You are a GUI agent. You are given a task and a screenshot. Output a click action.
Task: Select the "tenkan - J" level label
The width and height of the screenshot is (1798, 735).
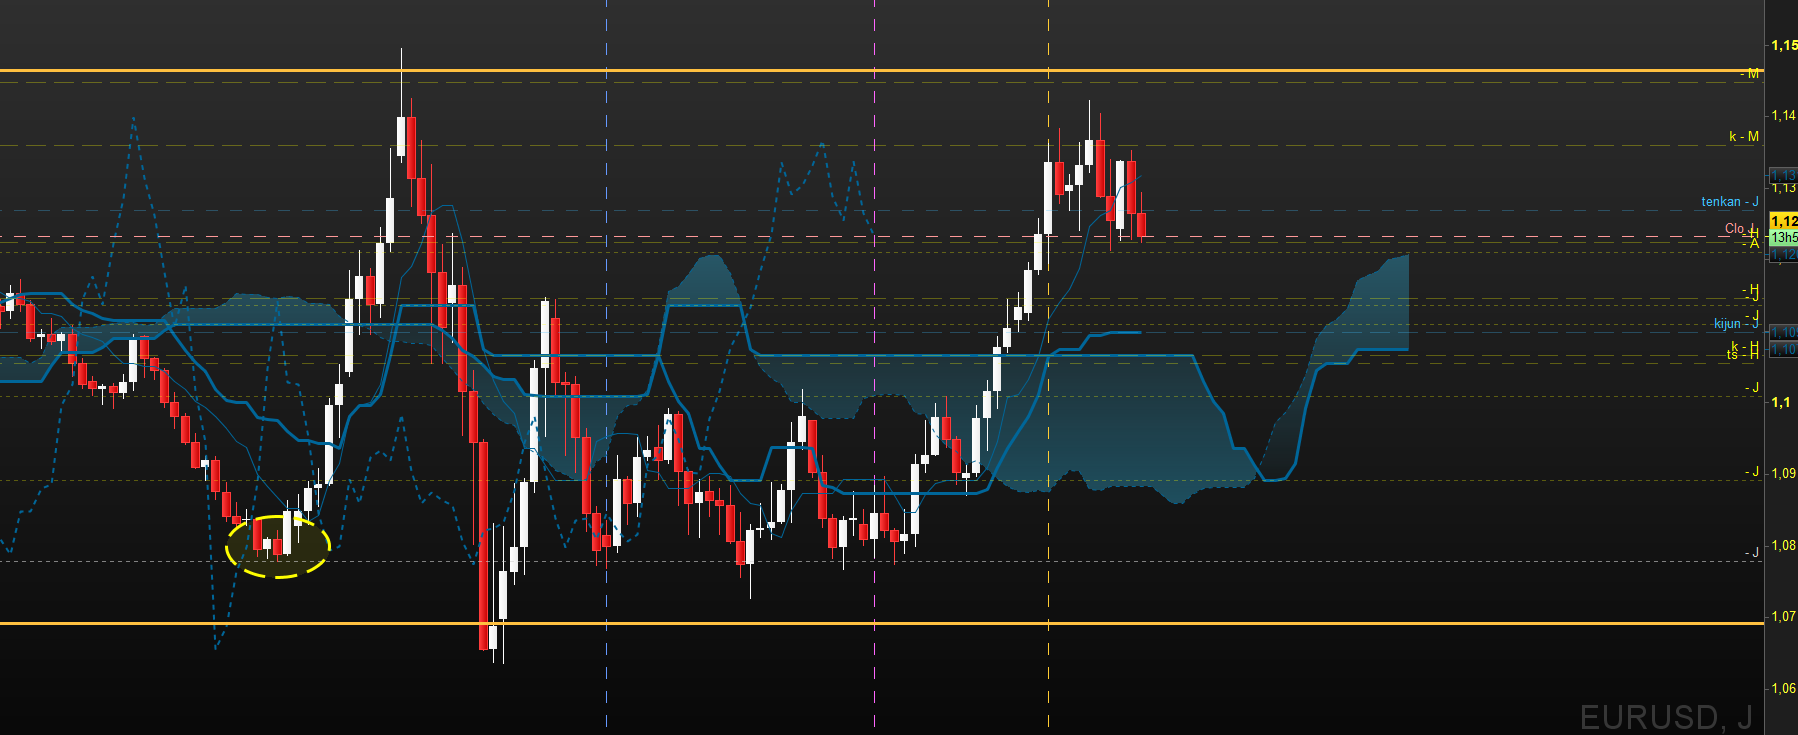click(x=1730, y=202)
